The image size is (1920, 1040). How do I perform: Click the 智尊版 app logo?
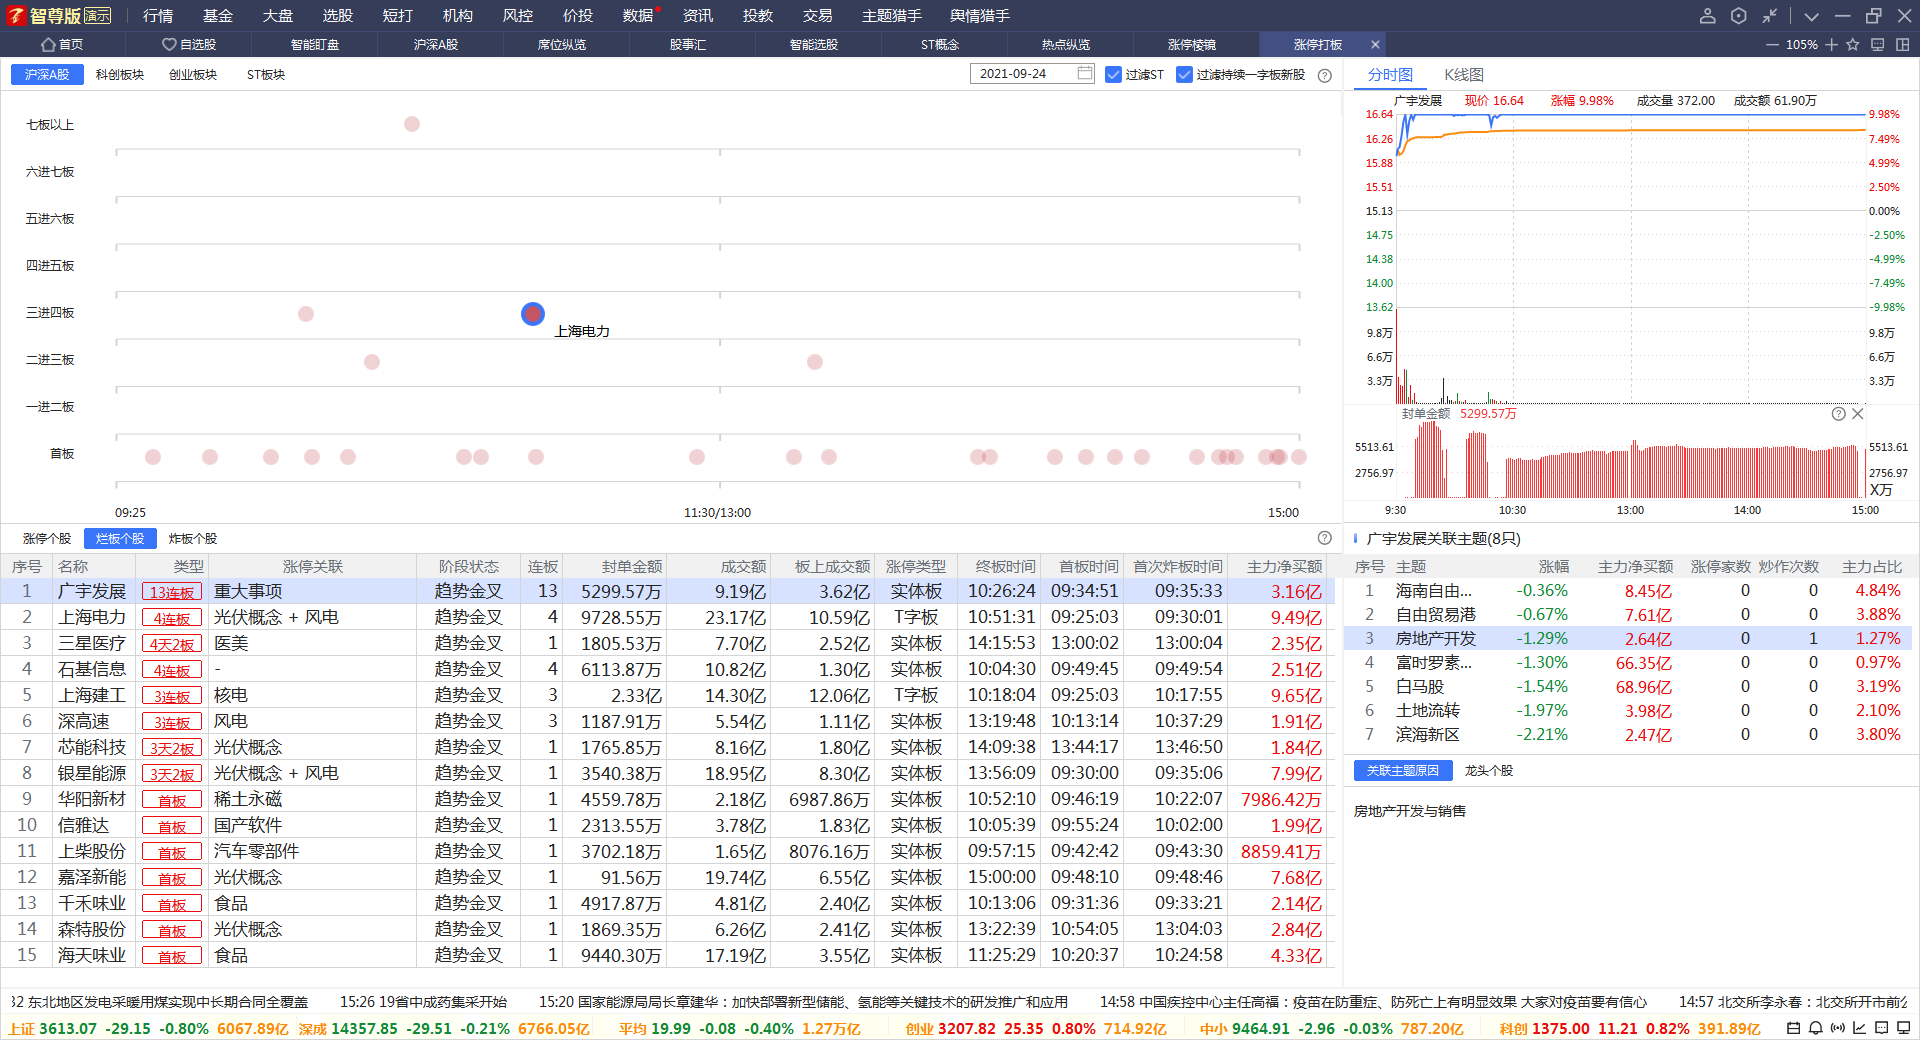[x=58, y=16]
